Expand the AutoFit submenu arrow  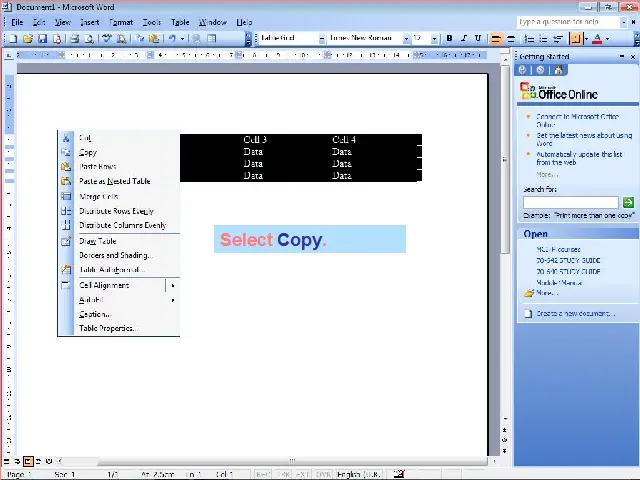tap(172, 300)
